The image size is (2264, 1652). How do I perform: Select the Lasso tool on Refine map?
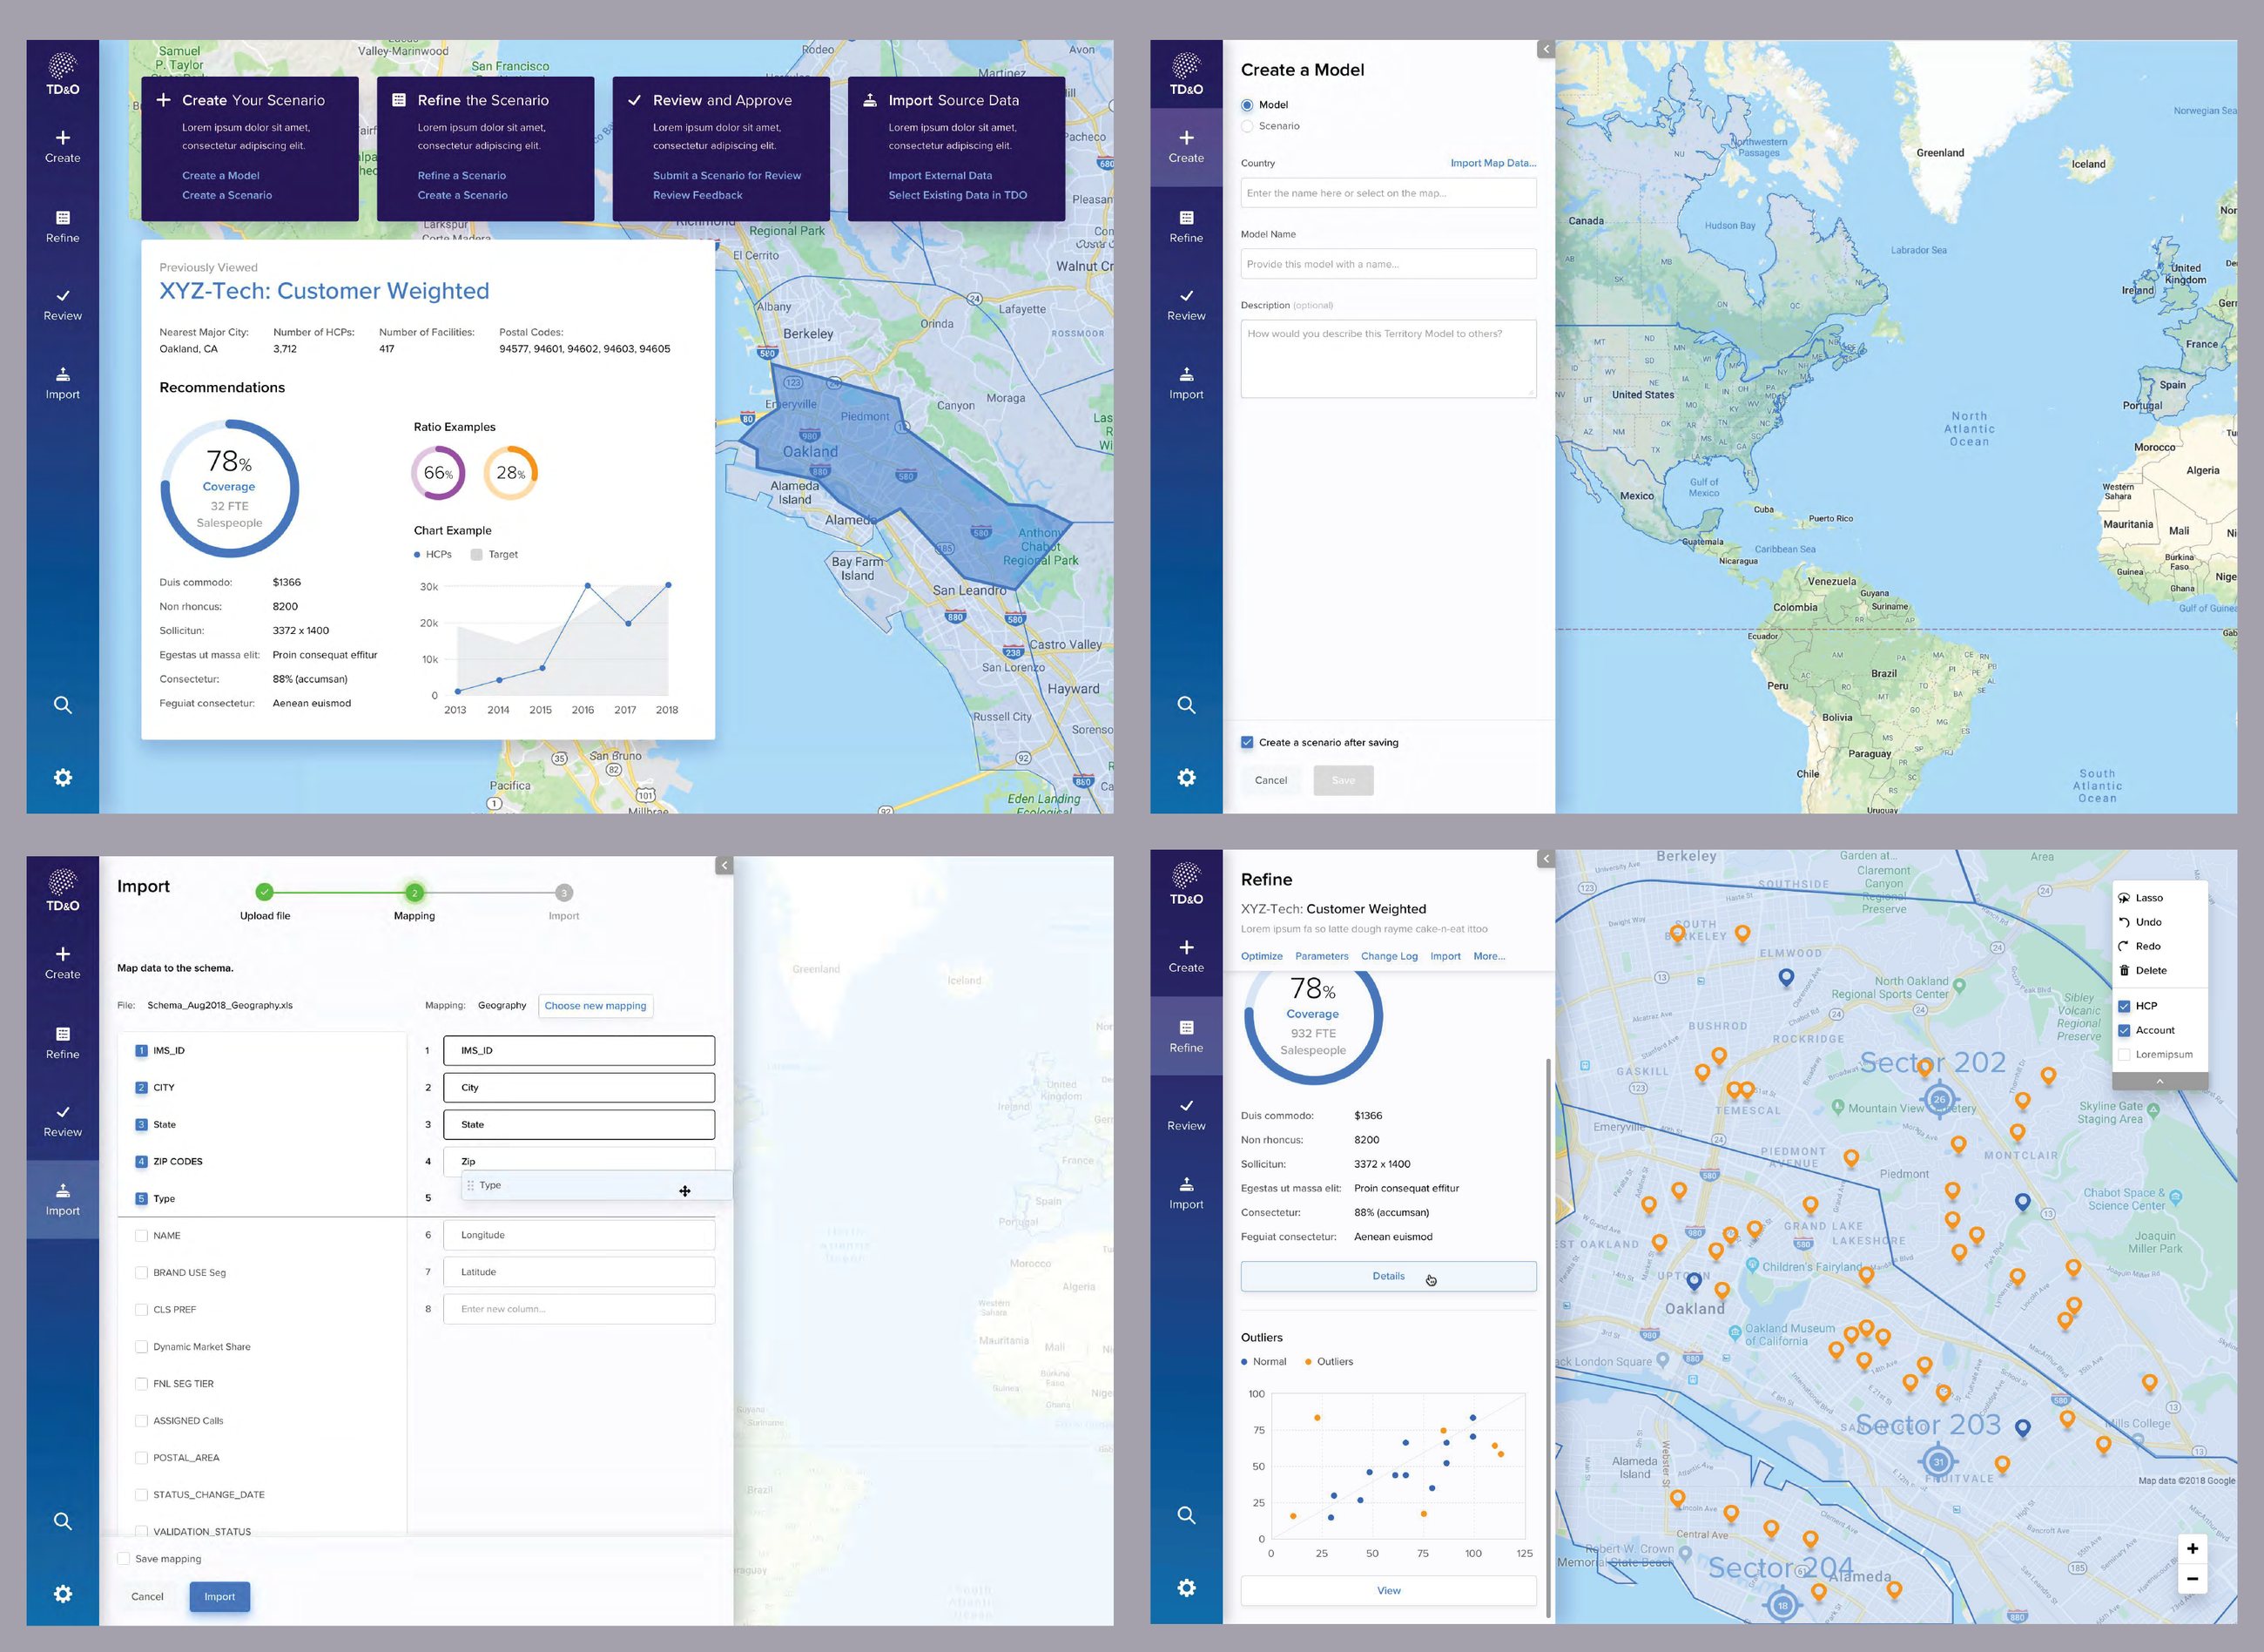click(2141, 897)
